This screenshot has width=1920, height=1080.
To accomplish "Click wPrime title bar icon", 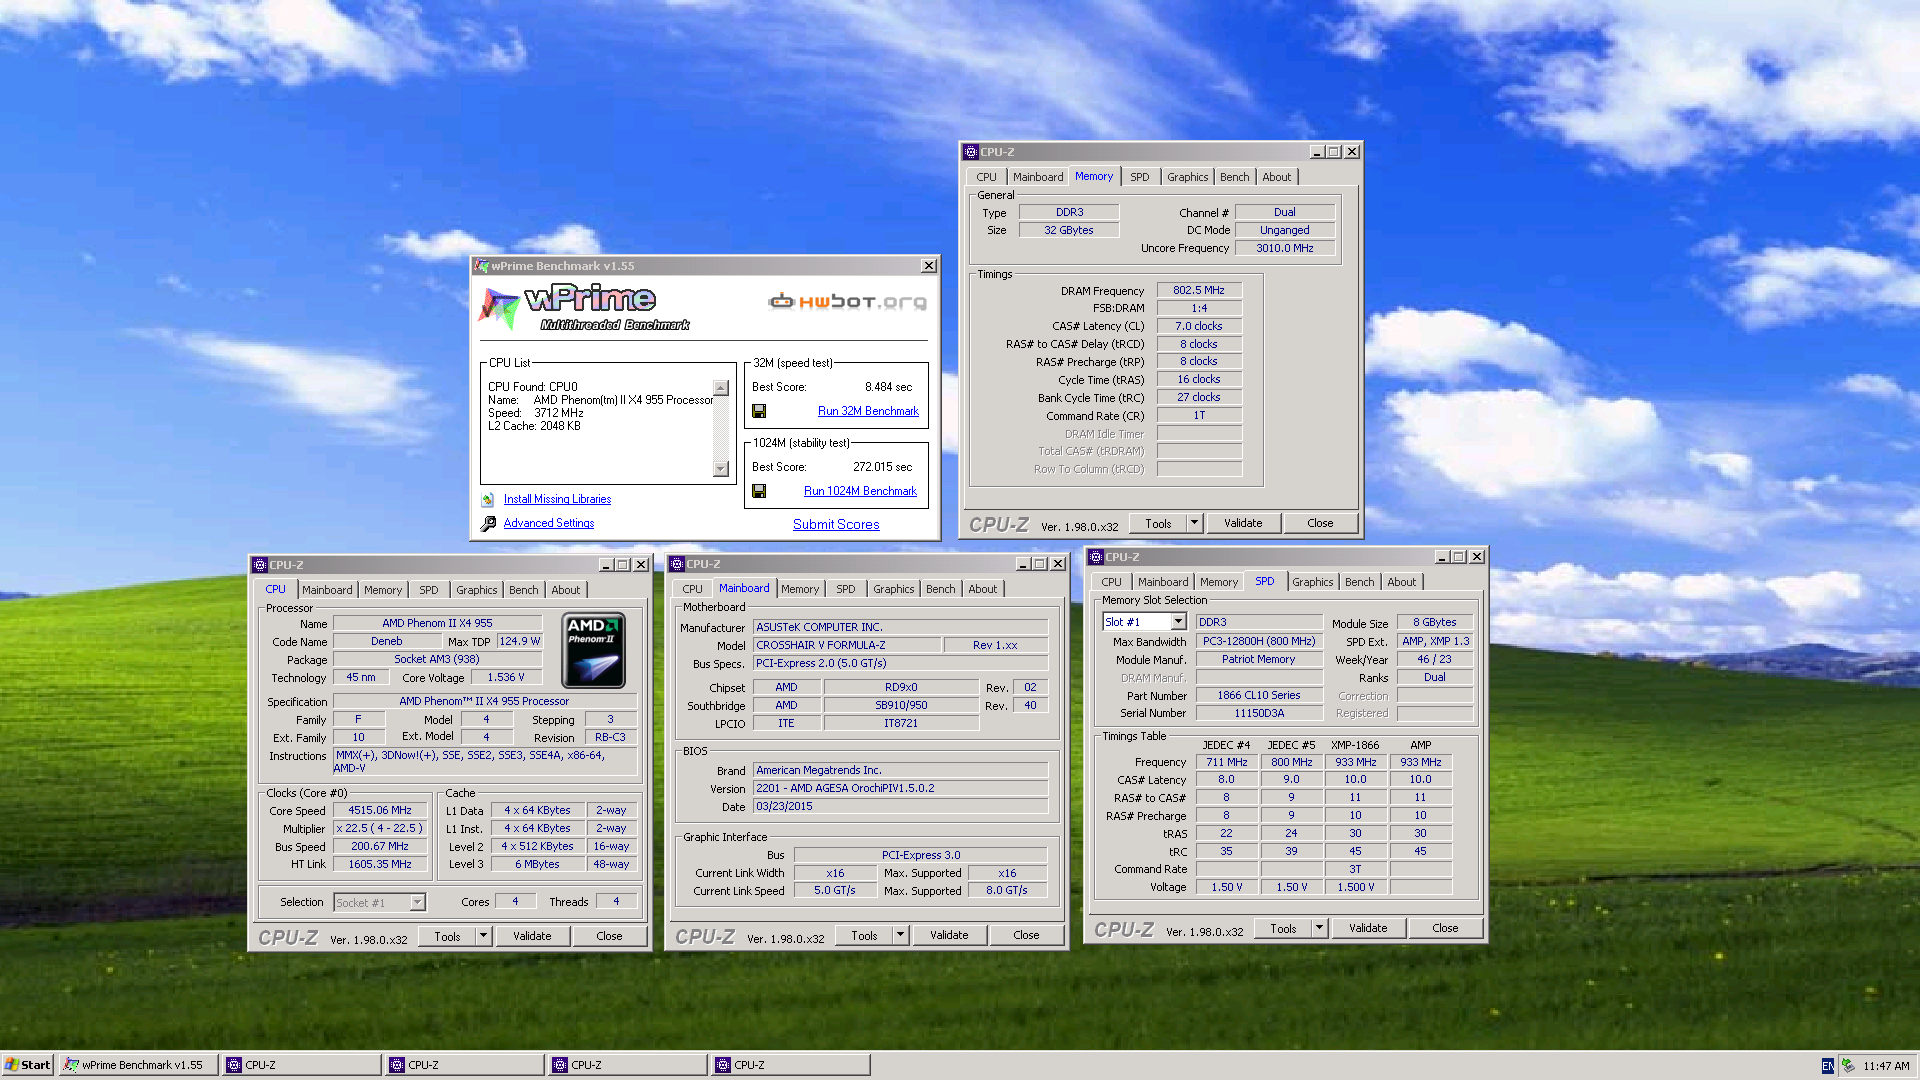I will pos(482,266).
